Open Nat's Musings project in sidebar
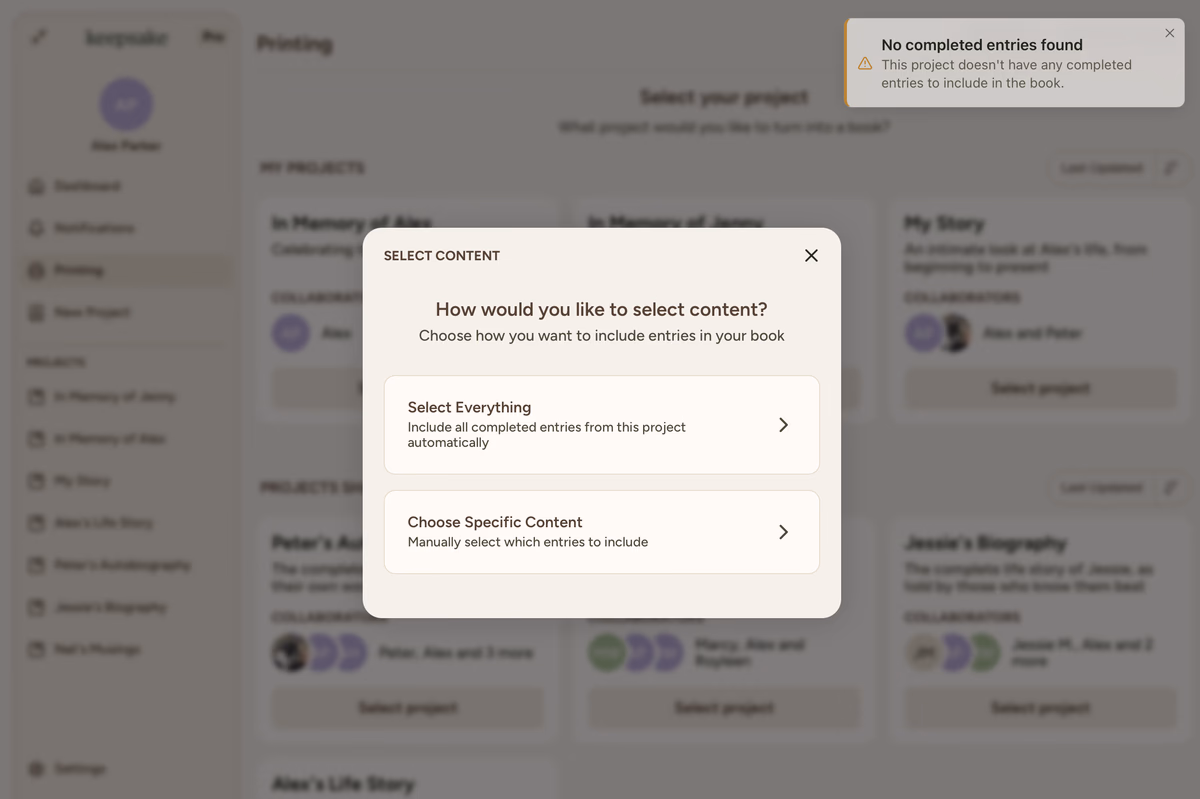1200x799 pixels. (97, 649)
